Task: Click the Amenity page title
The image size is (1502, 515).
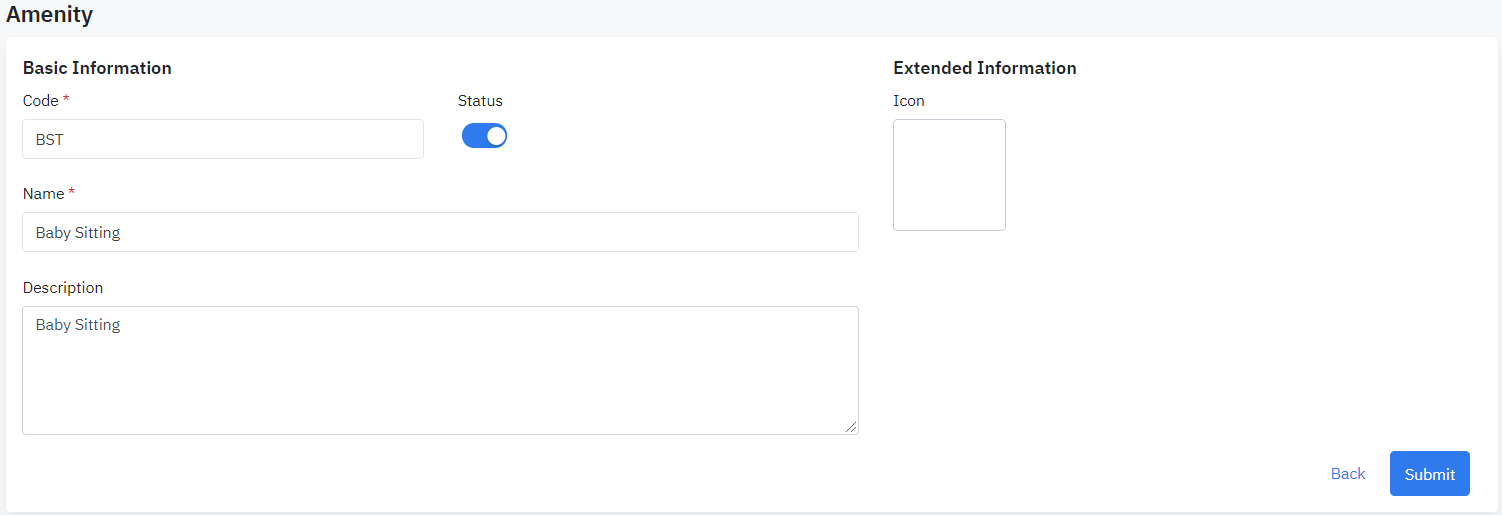Action: (49, 15)
